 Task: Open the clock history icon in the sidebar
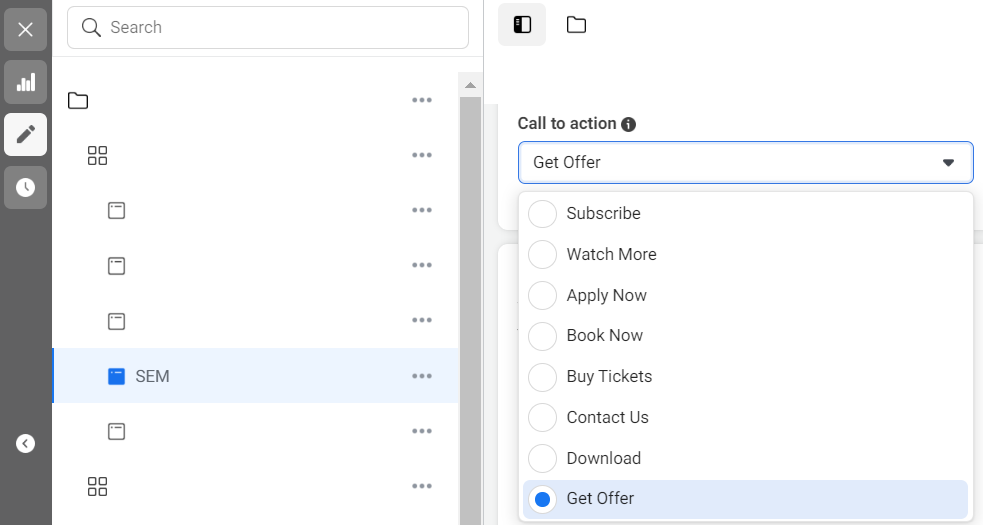25,187
